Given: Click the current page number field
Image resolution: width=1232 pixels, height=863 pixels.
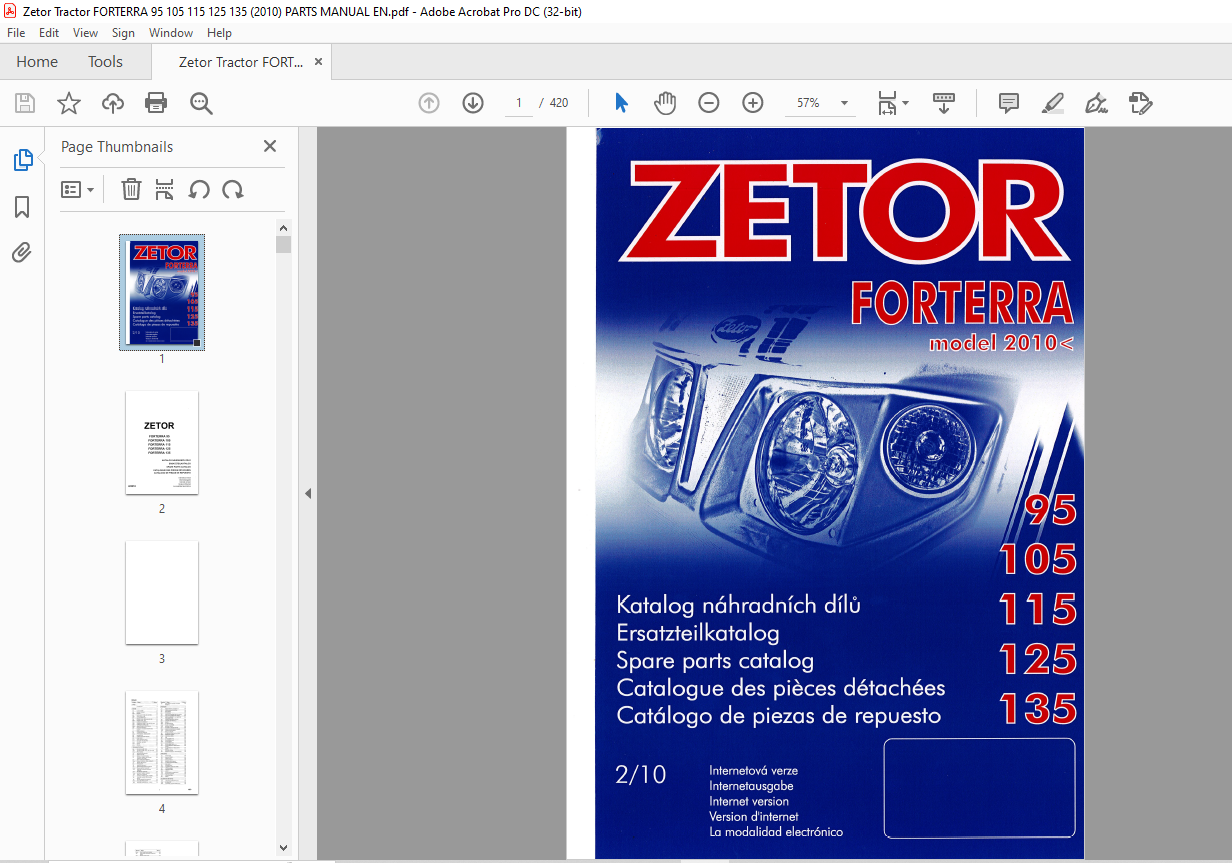Looking at the screenshot, I should coord(519,103).
